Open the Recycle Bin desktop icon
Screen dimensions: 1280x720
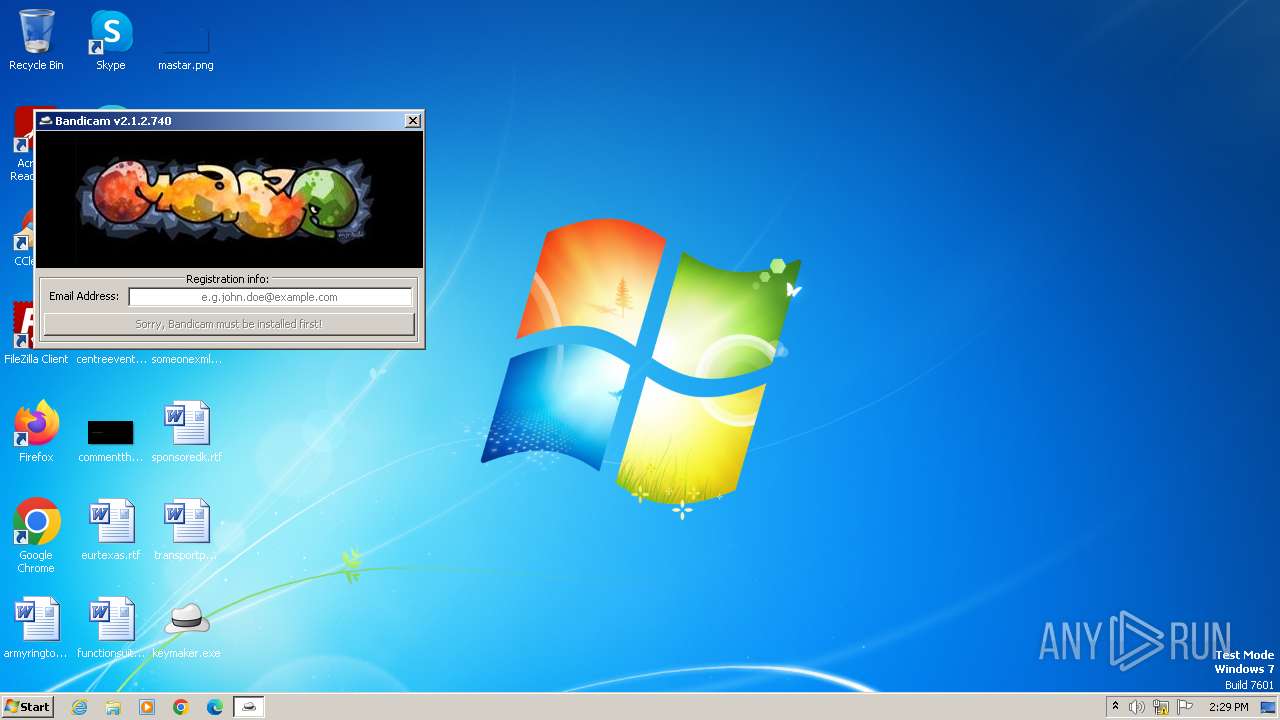tap(36, 40)
